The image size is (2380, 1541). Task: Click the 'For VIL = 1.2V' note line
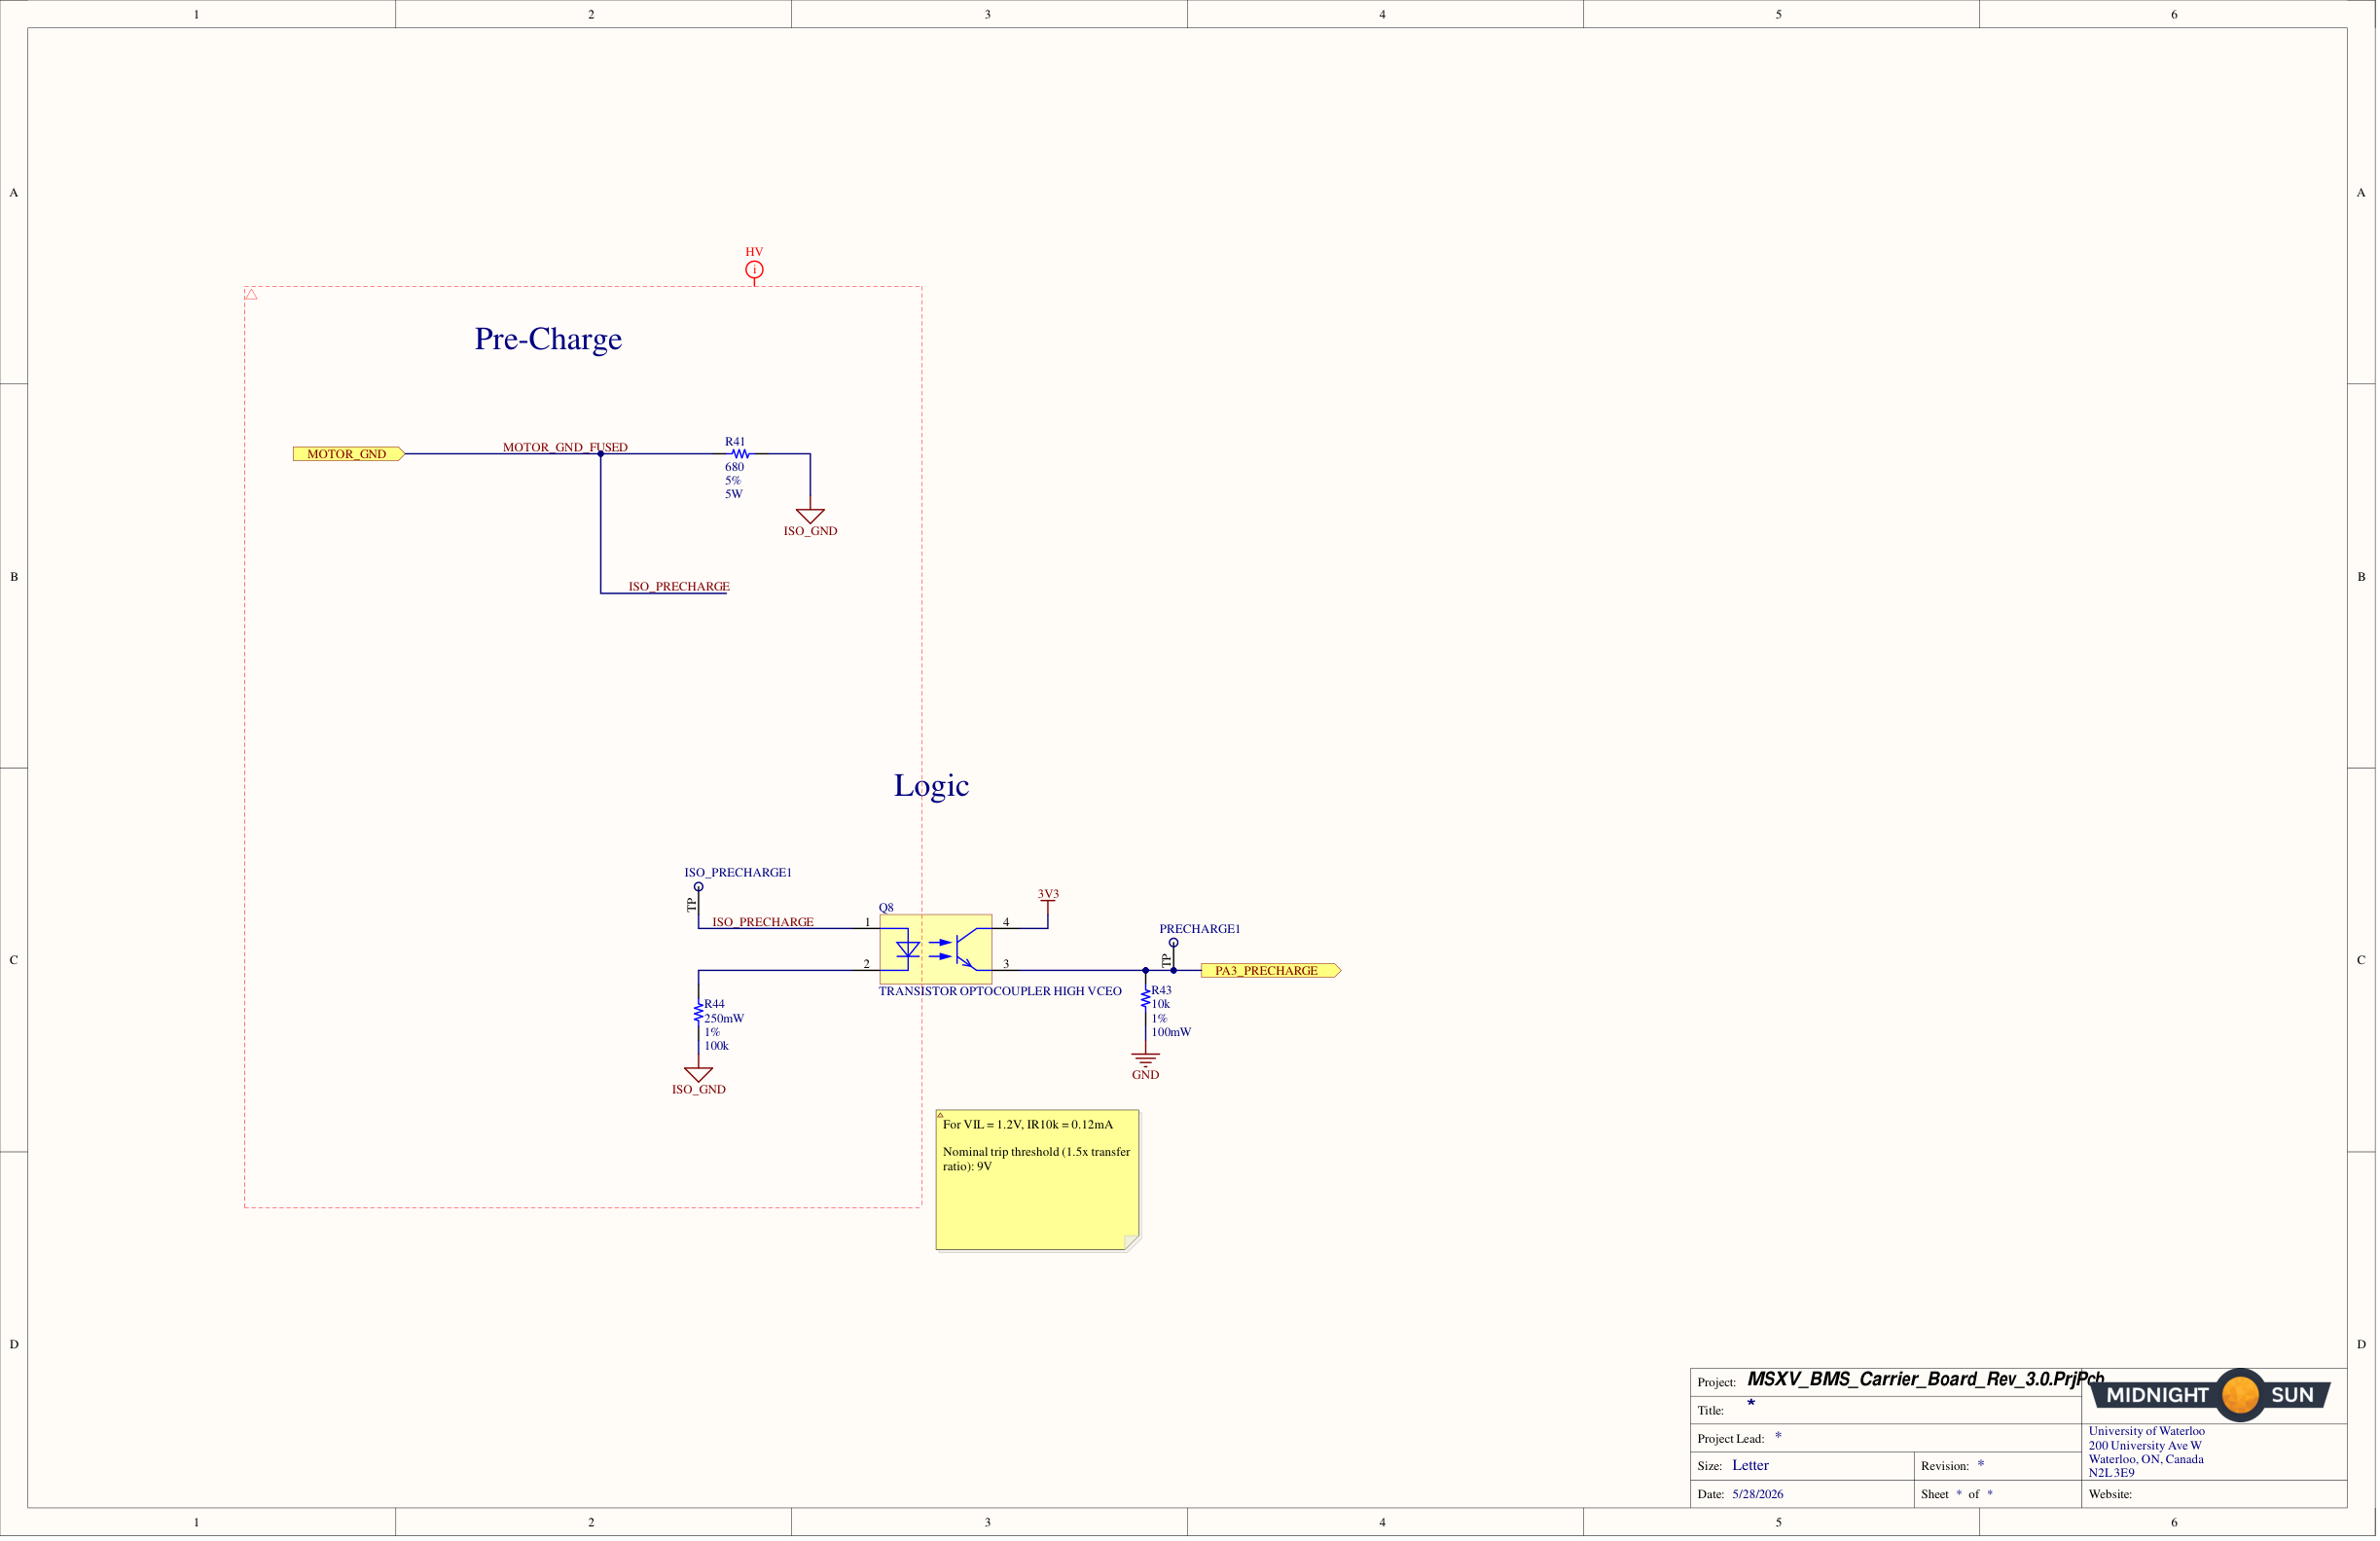[1028, 1125]
